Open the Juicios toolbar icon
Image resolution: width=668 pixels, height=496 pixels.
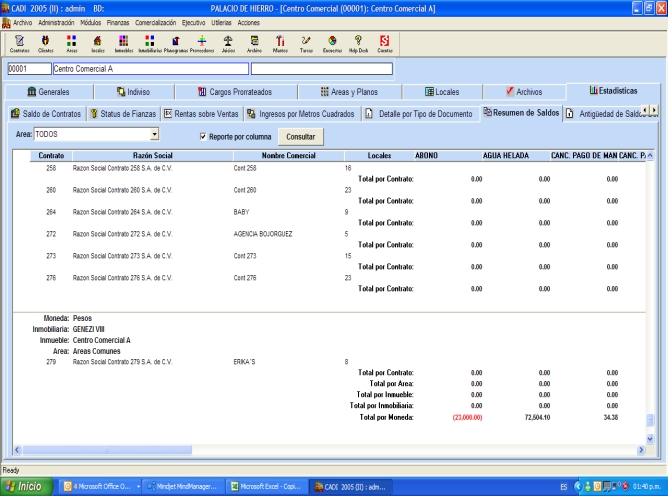point(227,43)
